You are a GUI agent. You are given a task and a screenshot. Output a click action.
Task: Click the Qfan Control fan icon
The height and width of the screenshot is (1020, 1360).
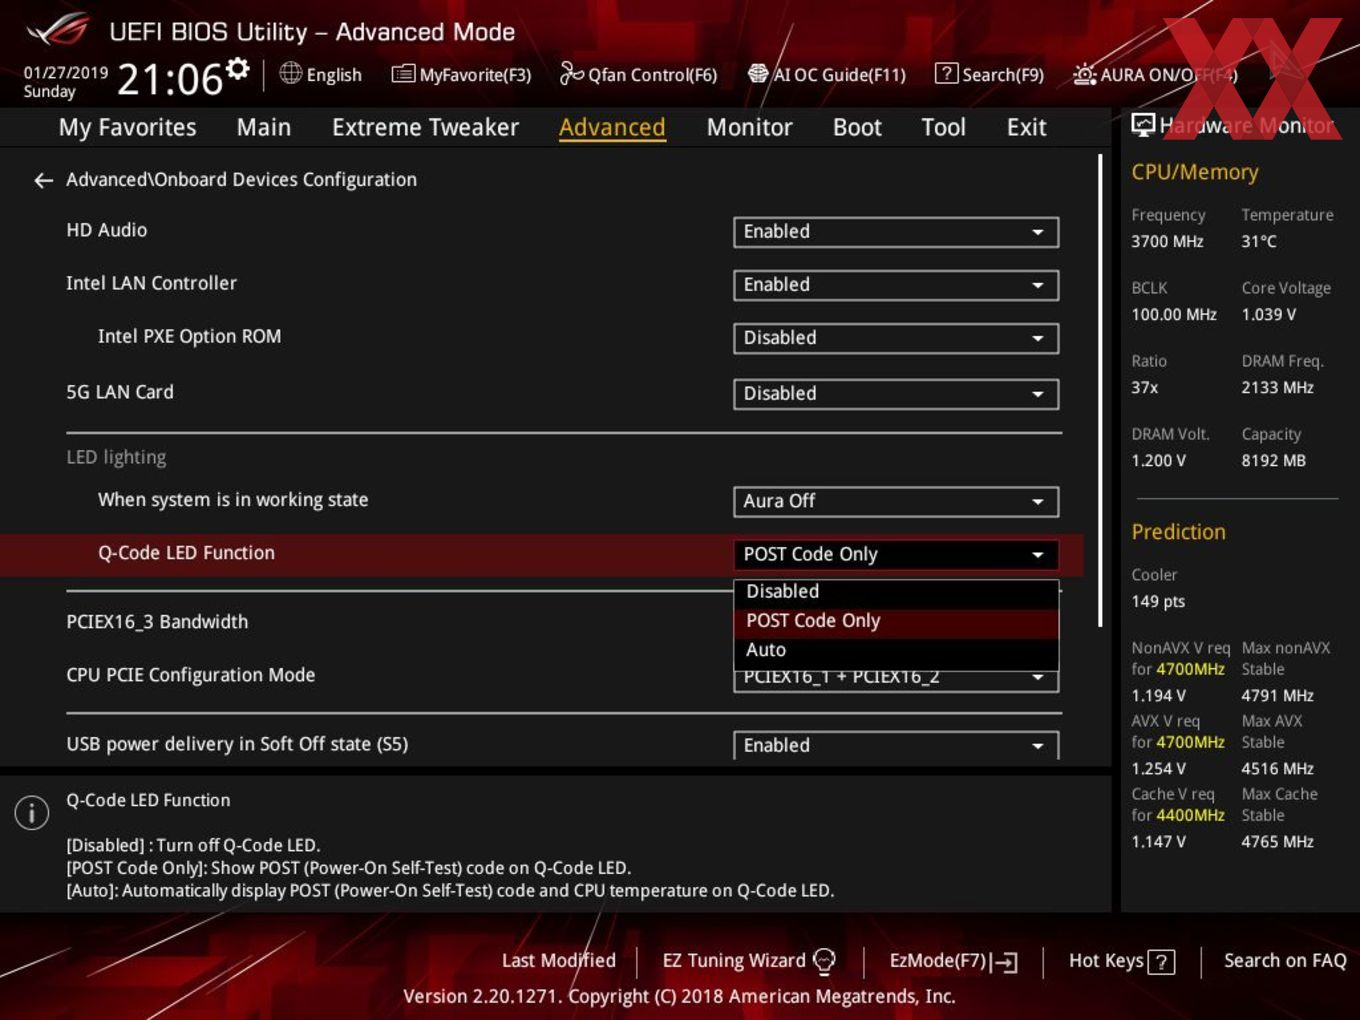tap(571, 73)
